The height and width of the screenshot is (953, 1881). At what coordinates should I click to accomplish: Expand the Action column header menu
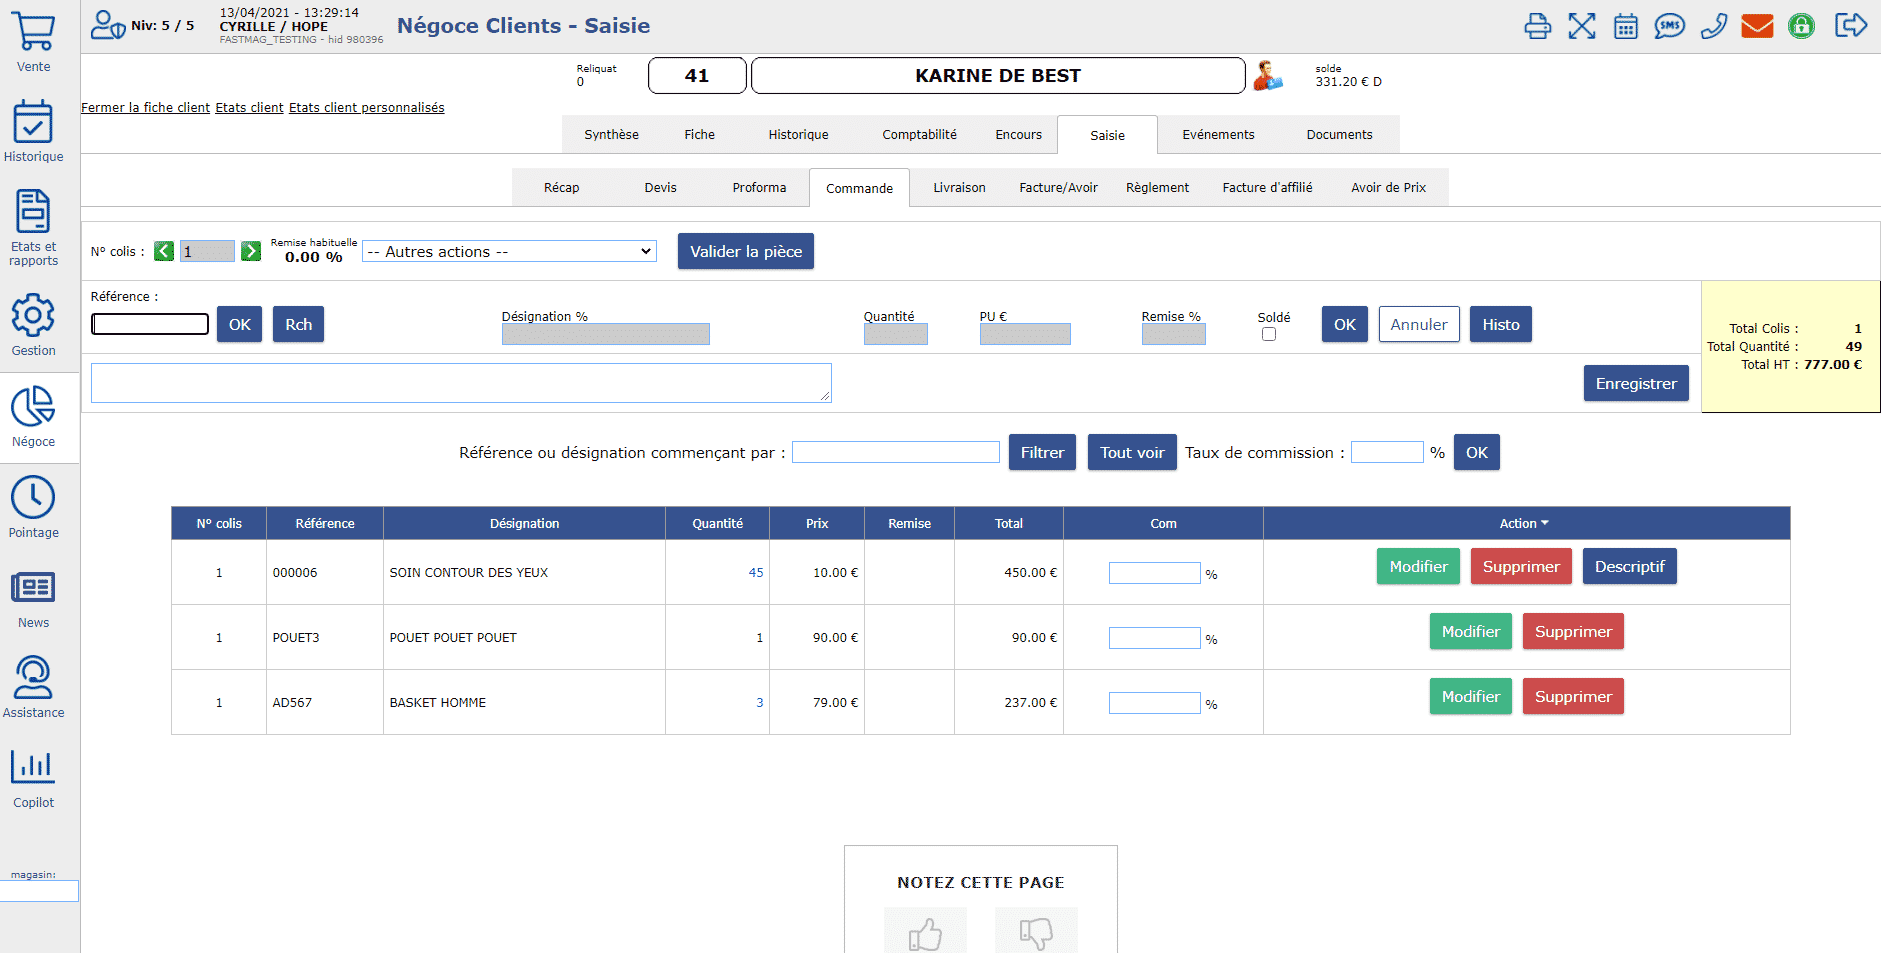(x=1524, y=523)
